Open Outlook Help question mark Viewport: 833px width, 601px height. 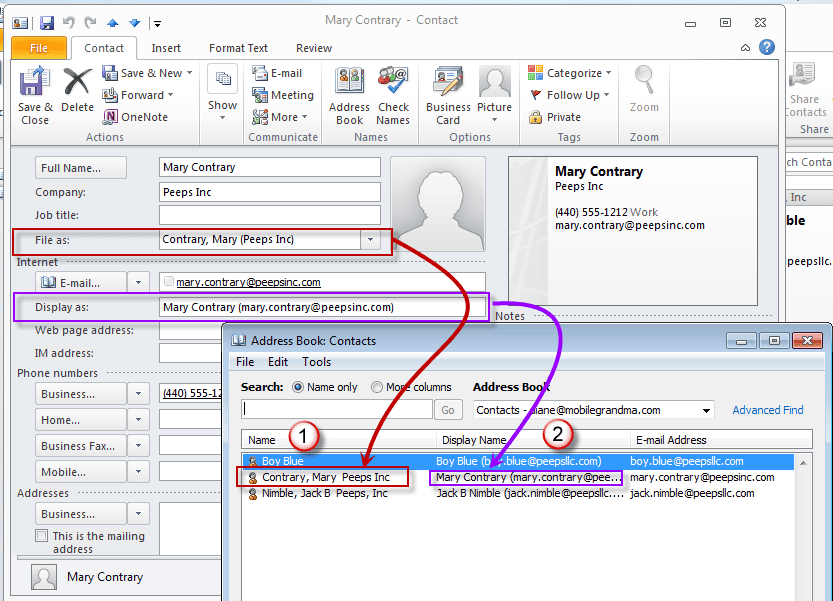tap(767, 47)
